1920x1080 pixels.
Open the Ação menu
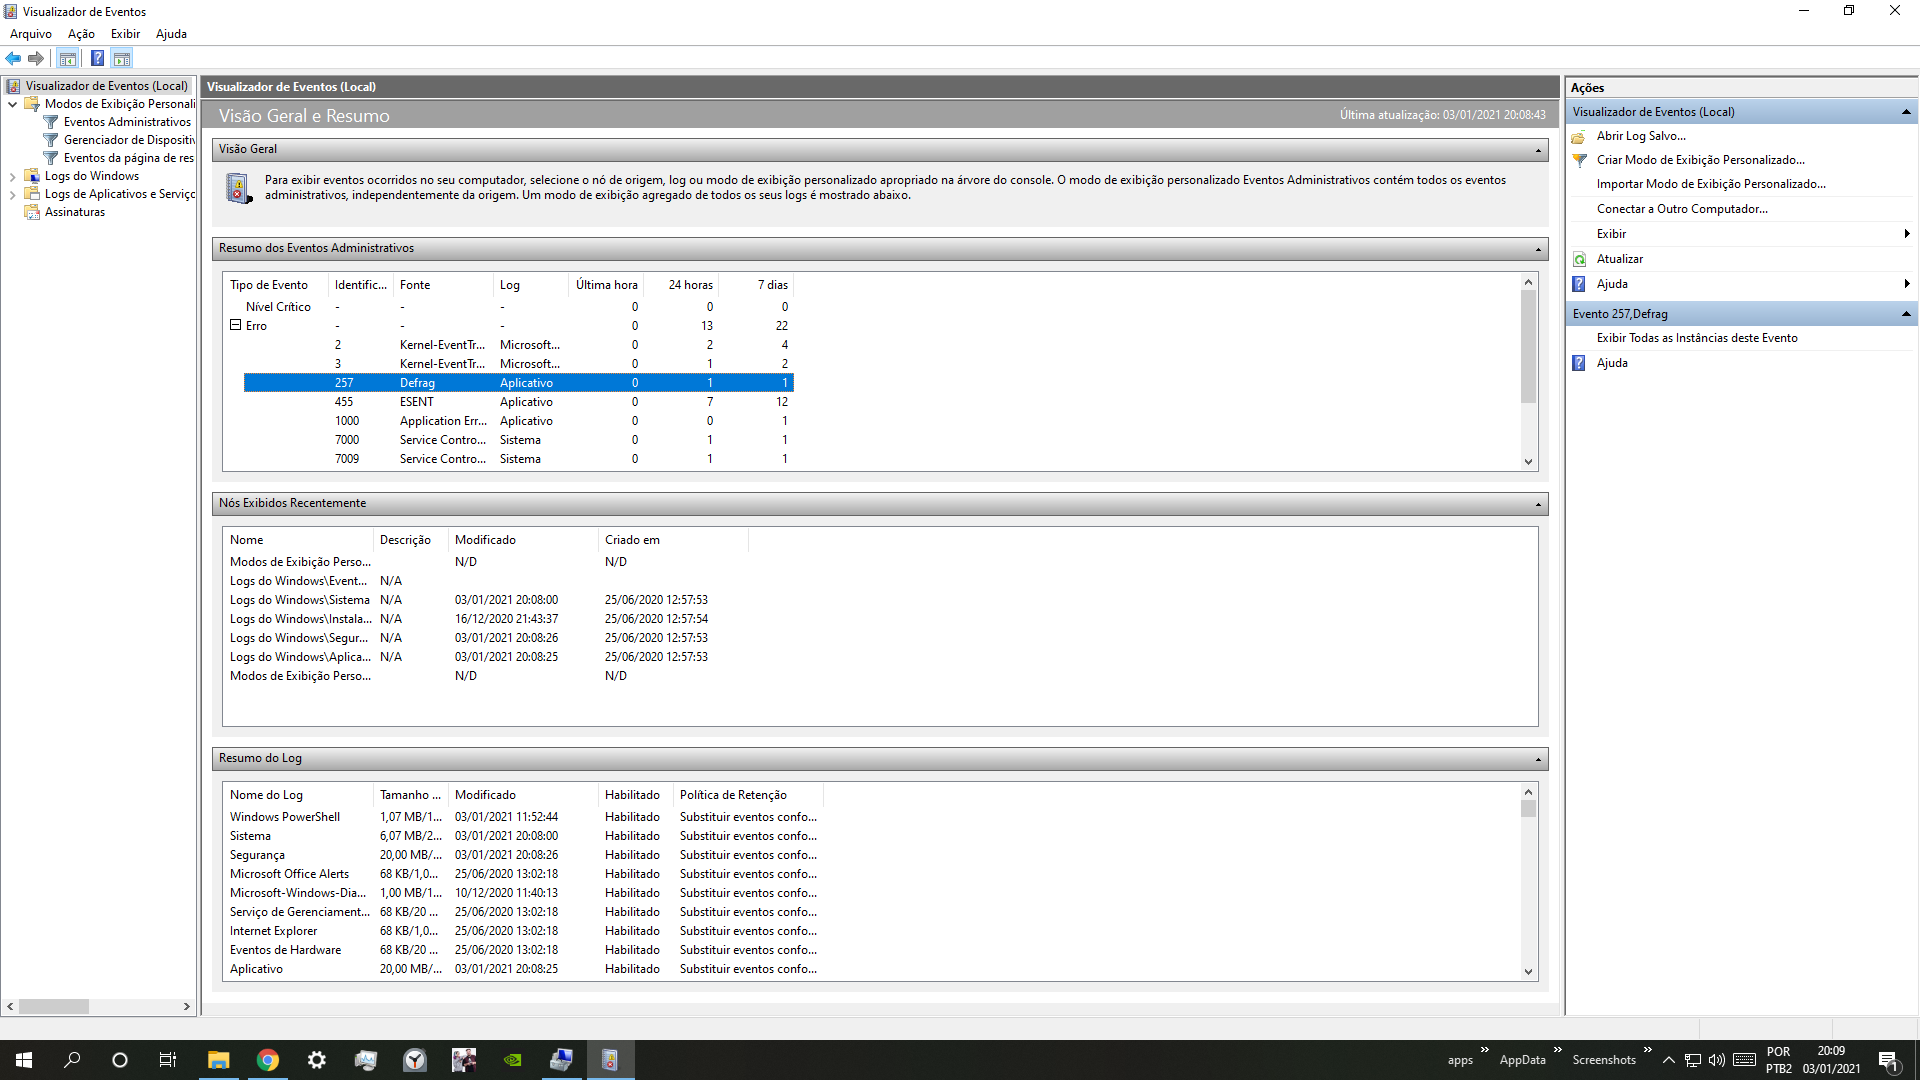[81, 34]
